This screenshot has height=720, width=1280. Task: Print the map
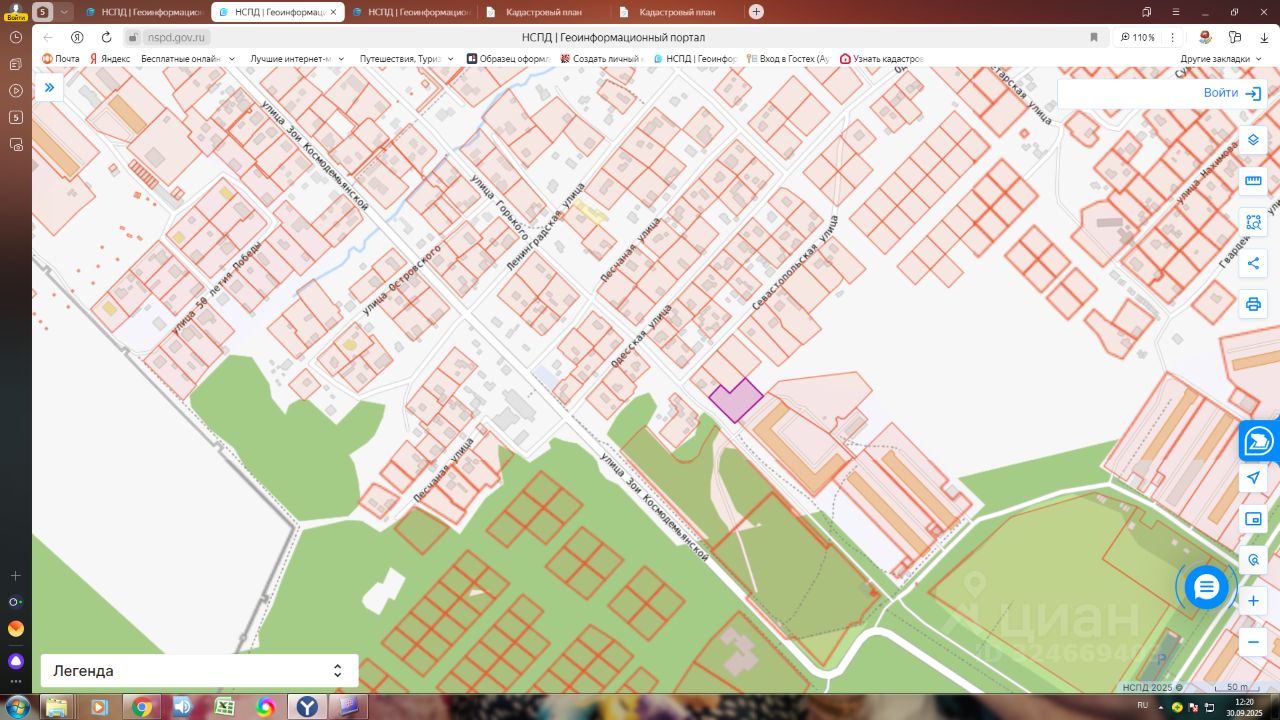point(1253,304)
